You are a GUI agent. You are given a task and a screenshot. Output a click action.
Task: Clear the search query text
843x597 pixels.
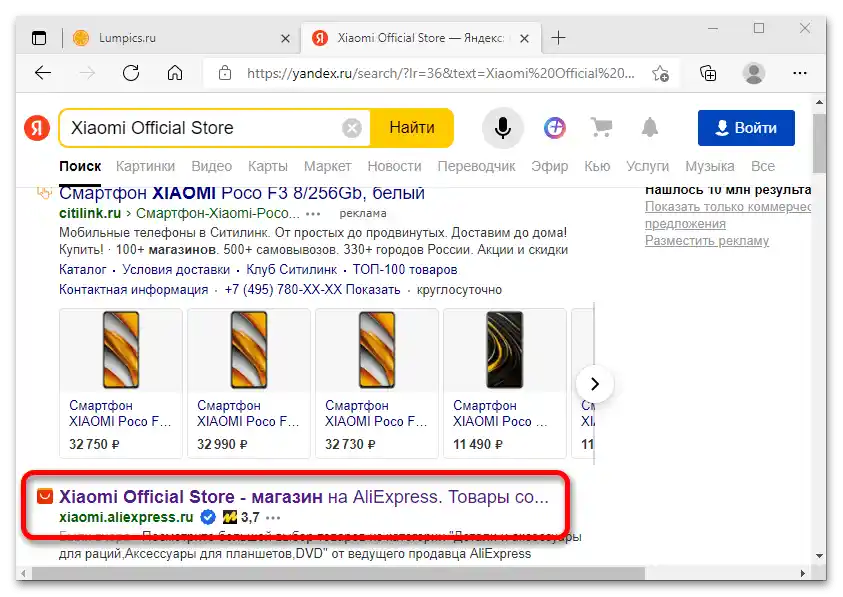[x=352, y=128]
